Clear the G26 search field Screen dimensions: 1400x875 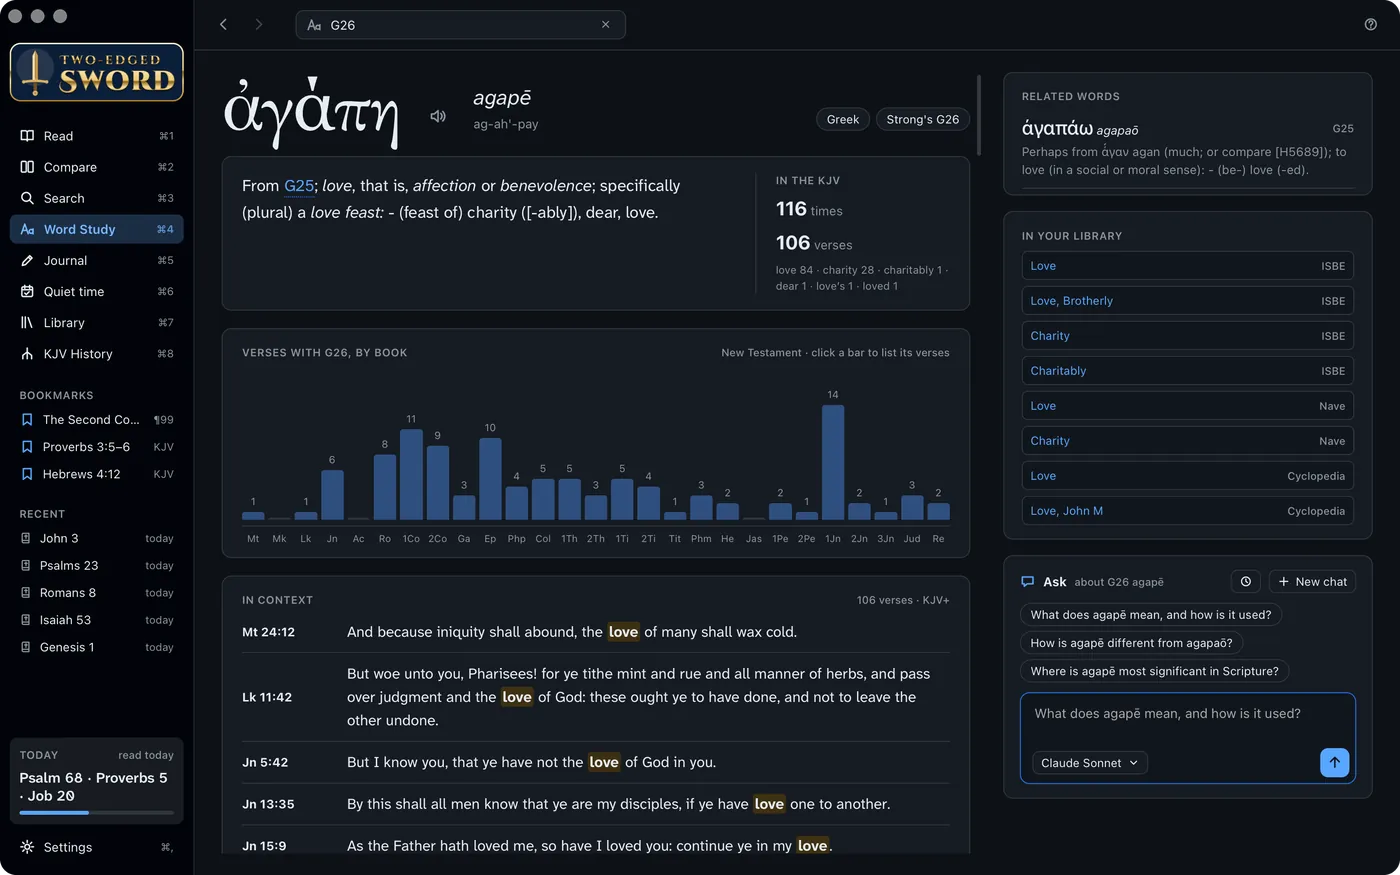pyautogui.click(x=605, y=24)
